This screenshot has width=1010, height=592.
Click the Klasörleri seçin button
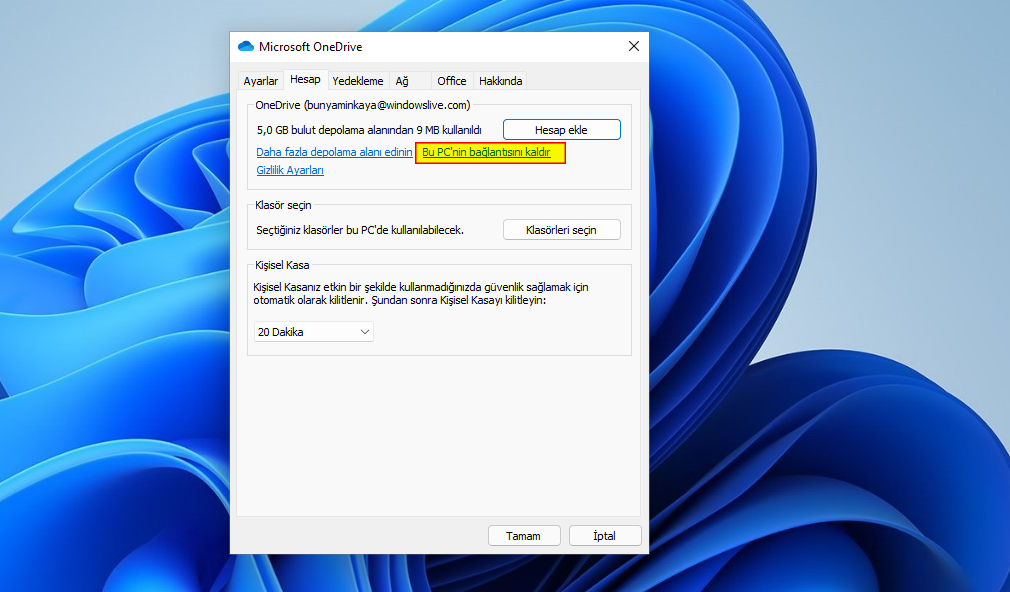561,229
